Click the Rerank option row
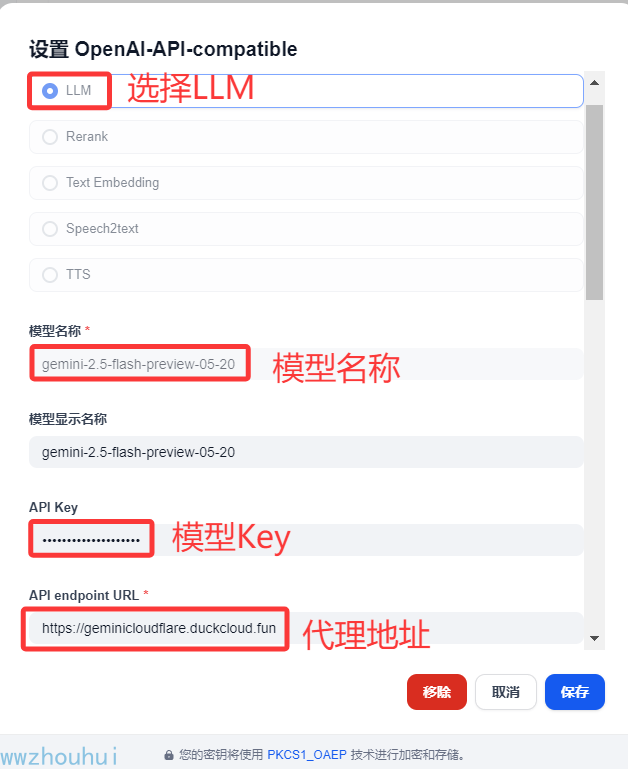Viewport: 628px width, 769px height. point(306,137)
